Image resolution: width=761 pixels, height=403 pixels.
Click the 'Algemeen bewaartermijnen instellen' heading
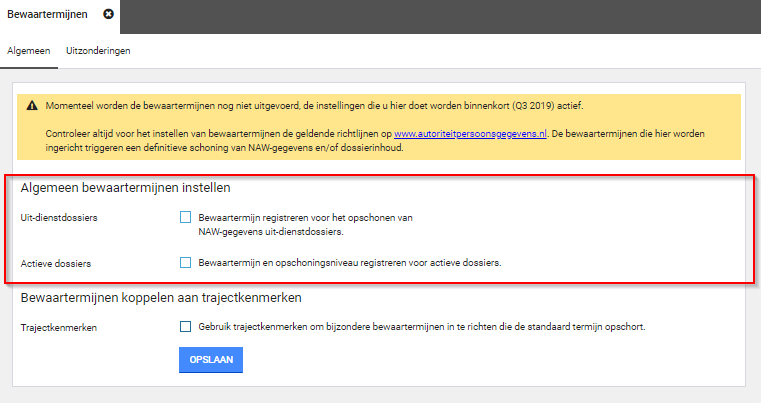126,188
